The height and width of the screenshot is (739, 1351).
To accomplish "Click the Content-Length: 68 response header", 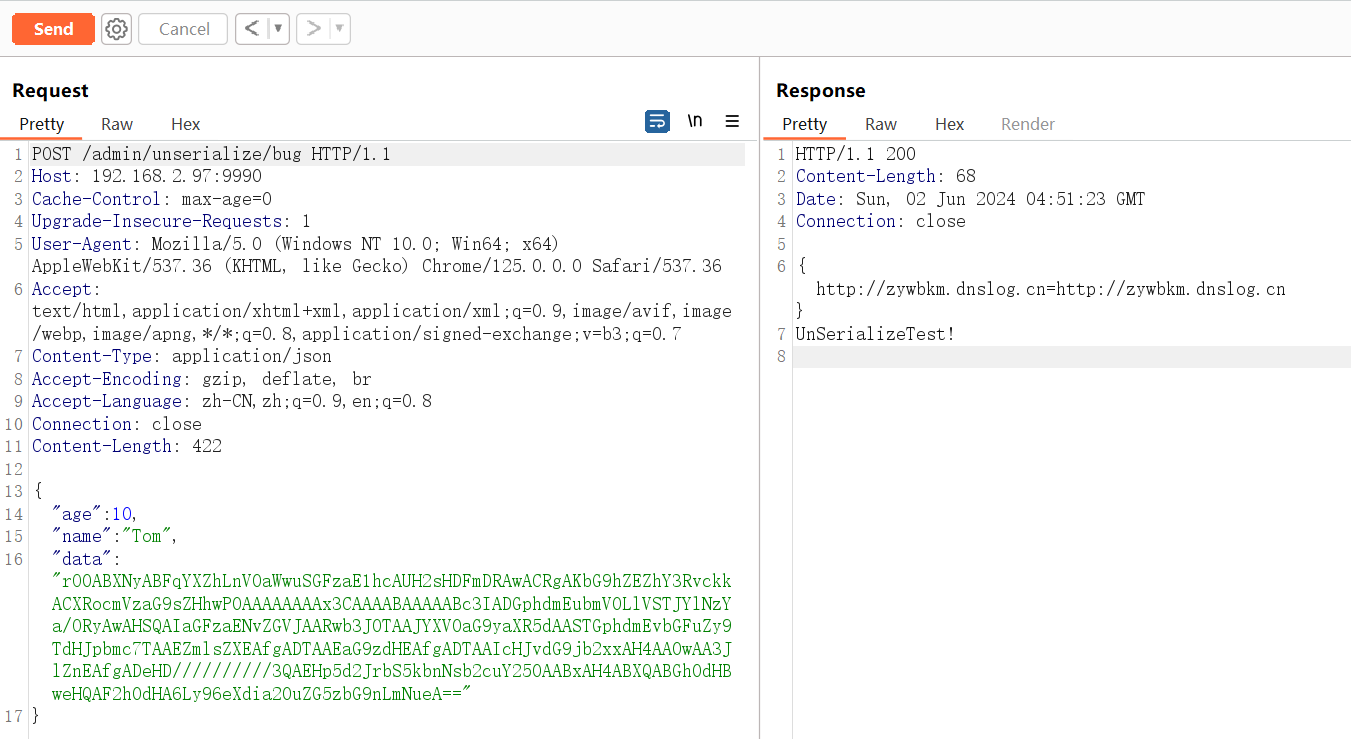I will pos(885,176).
